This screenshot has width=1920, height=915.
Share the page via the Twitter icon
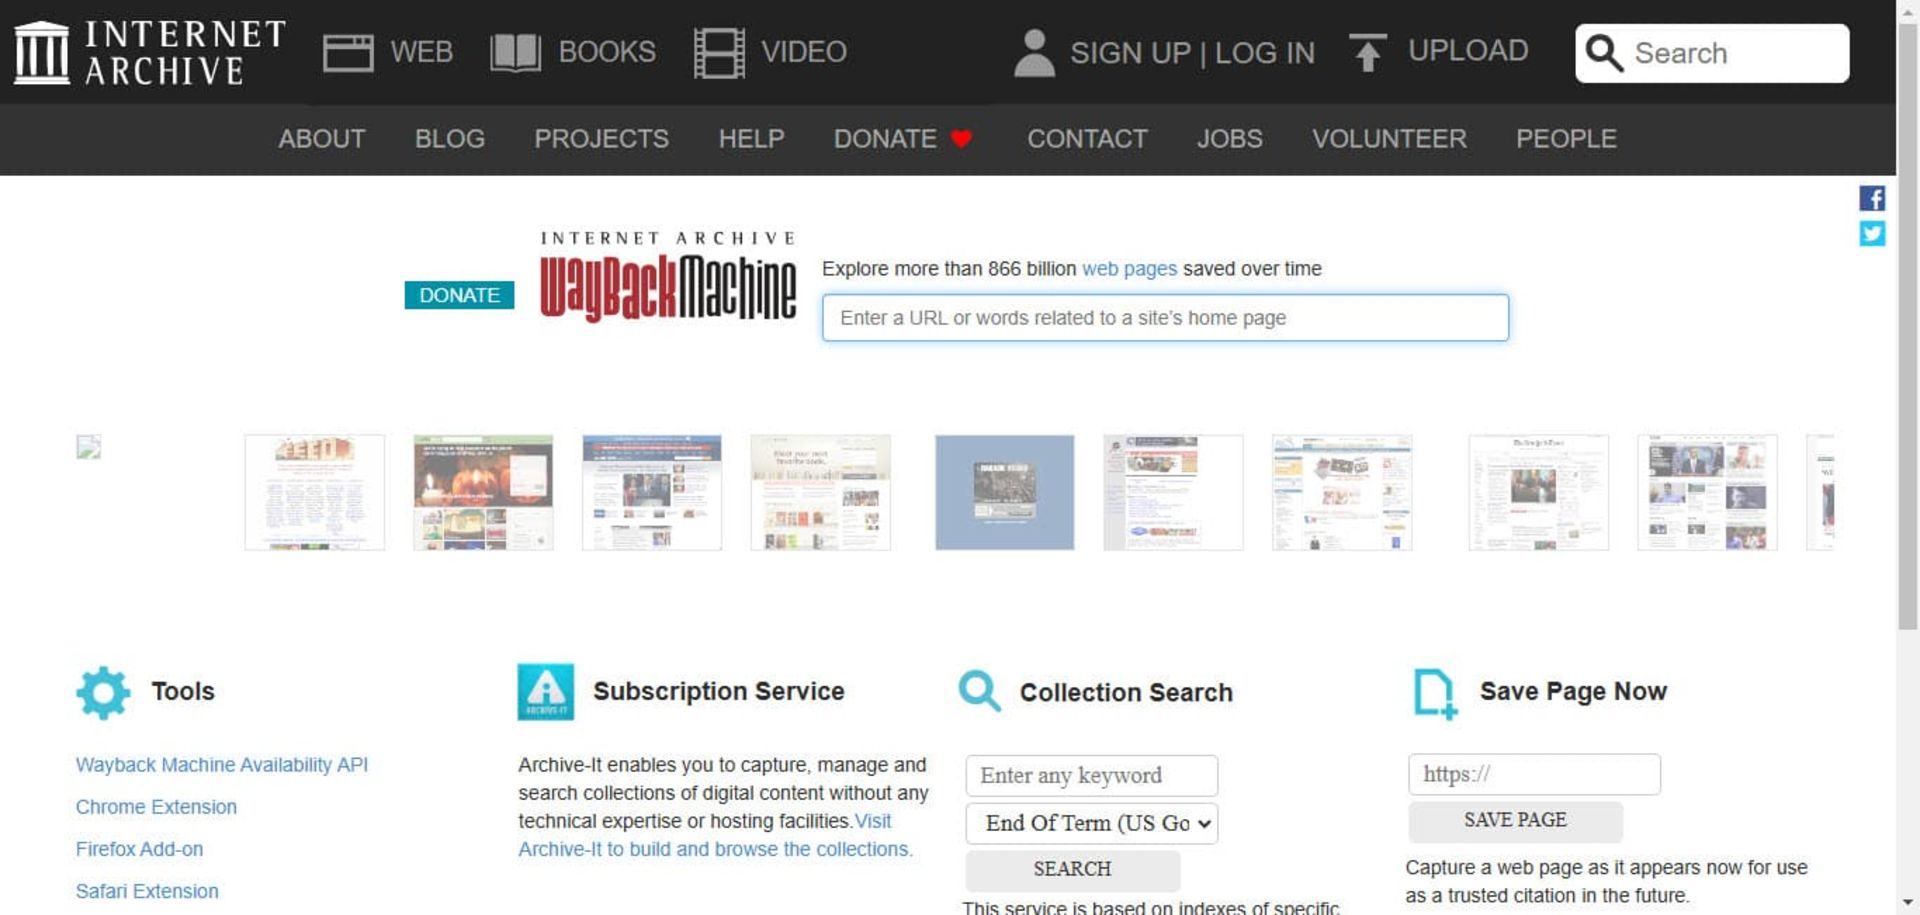click(1872, 234)
